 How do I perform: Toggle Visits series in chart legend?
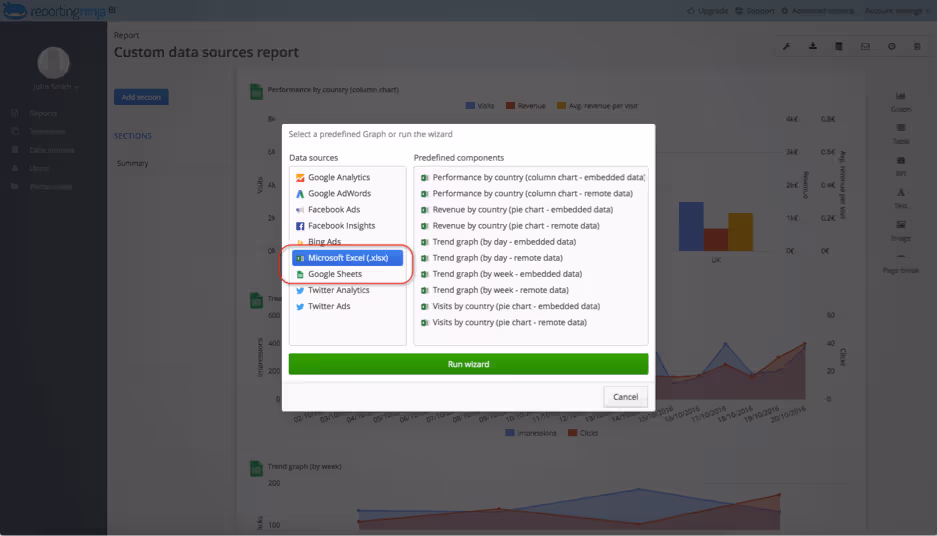(x=480, y=106)
